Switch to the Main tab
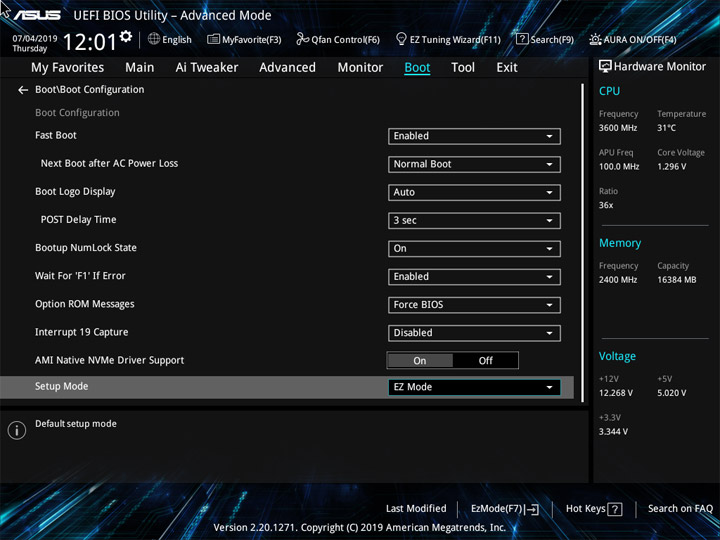The height and width of the screenshot is (540, 720). (x=140, y=68)
